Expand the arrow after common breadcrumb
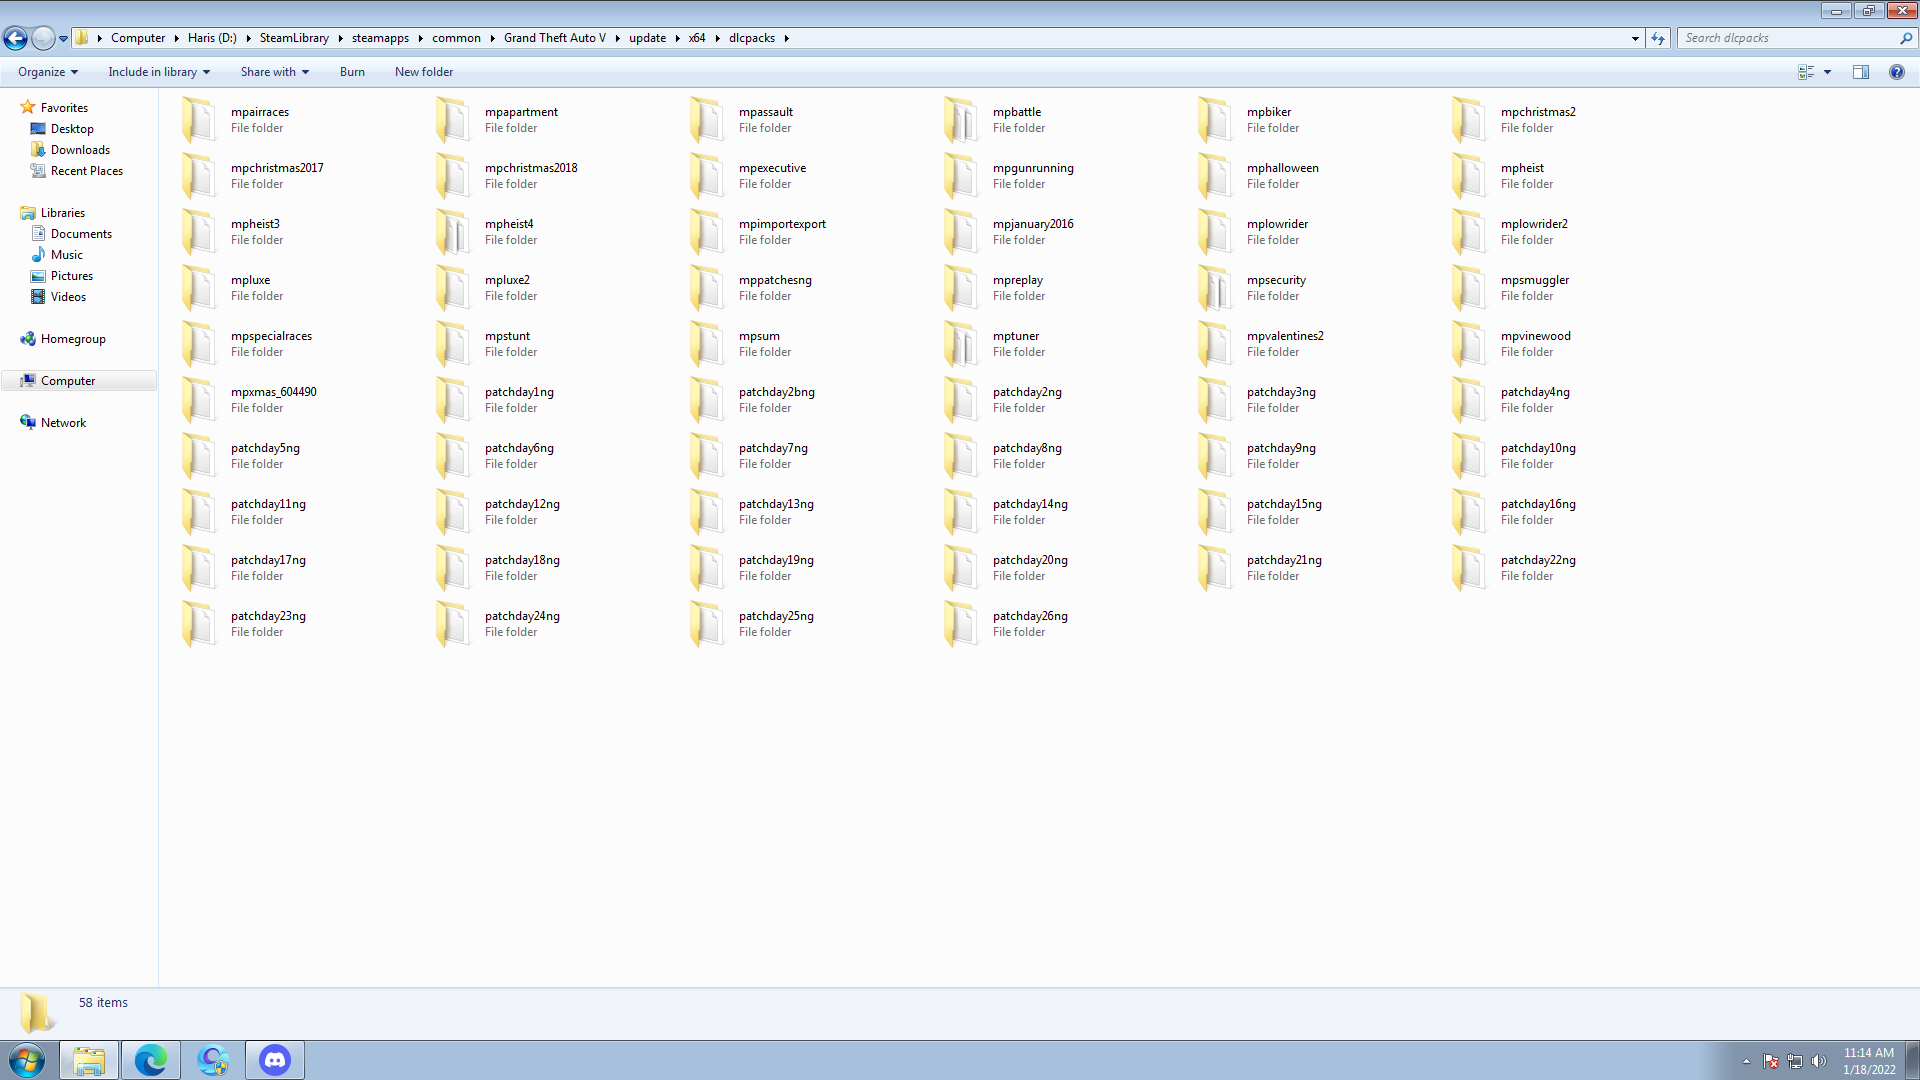1920x1080 pixels. 492,38
